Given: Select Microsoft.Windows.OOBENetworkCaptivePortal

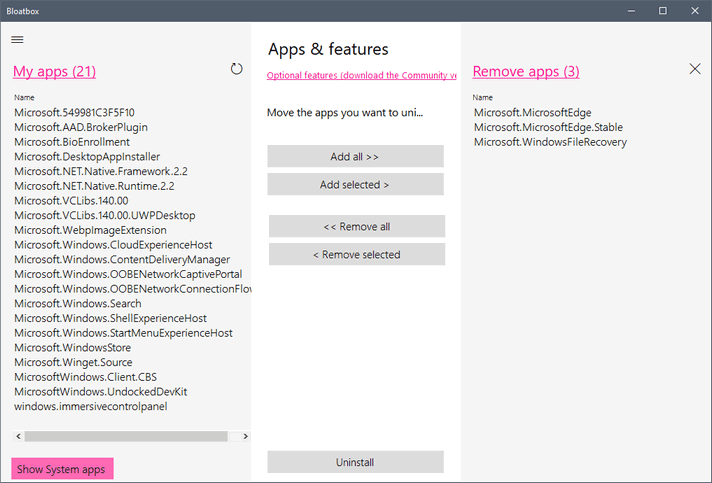Looking at the screenshot, I should pyautogui.click(x=128, y=274).
